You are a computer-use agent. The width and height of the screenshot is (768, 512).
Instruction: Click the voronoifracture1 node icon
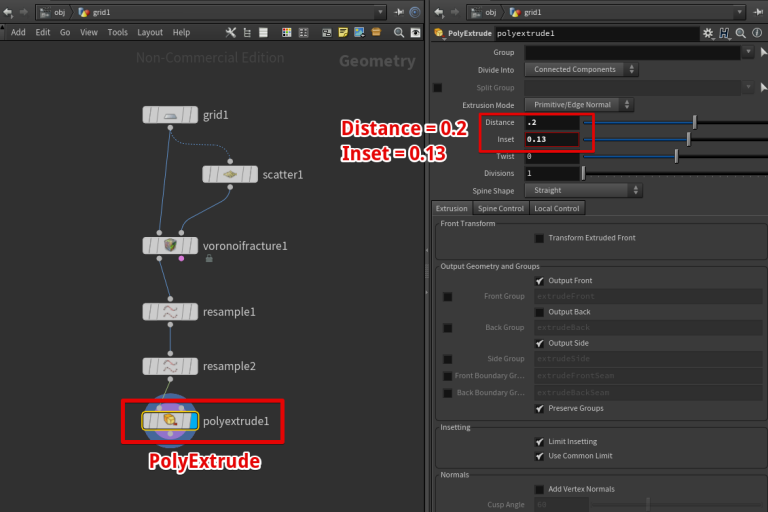tap(172, 245)
